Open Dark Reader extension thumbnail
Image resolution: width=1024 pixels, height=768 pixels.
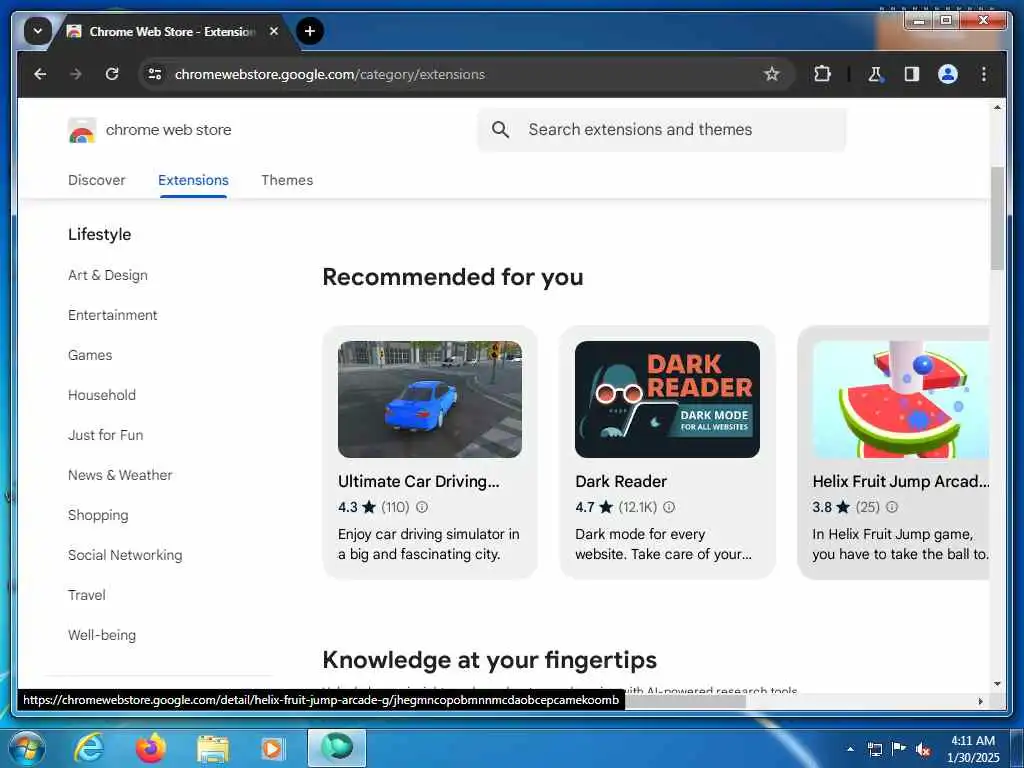[x=667, y=399]
